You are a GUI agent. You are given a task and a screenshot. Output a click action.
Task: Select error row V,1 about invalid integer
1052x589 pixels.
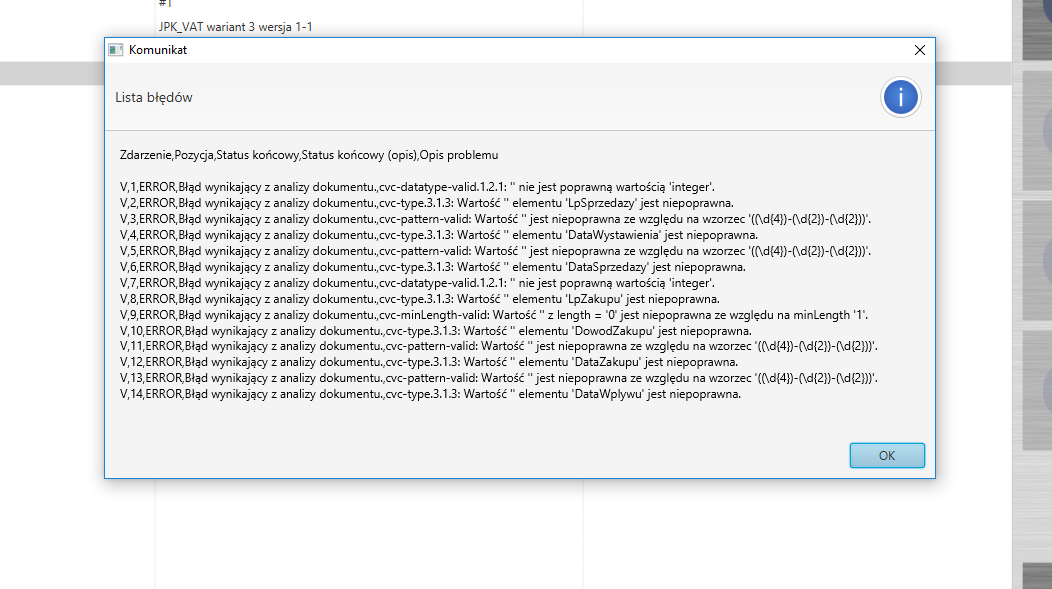pos(416,187)
